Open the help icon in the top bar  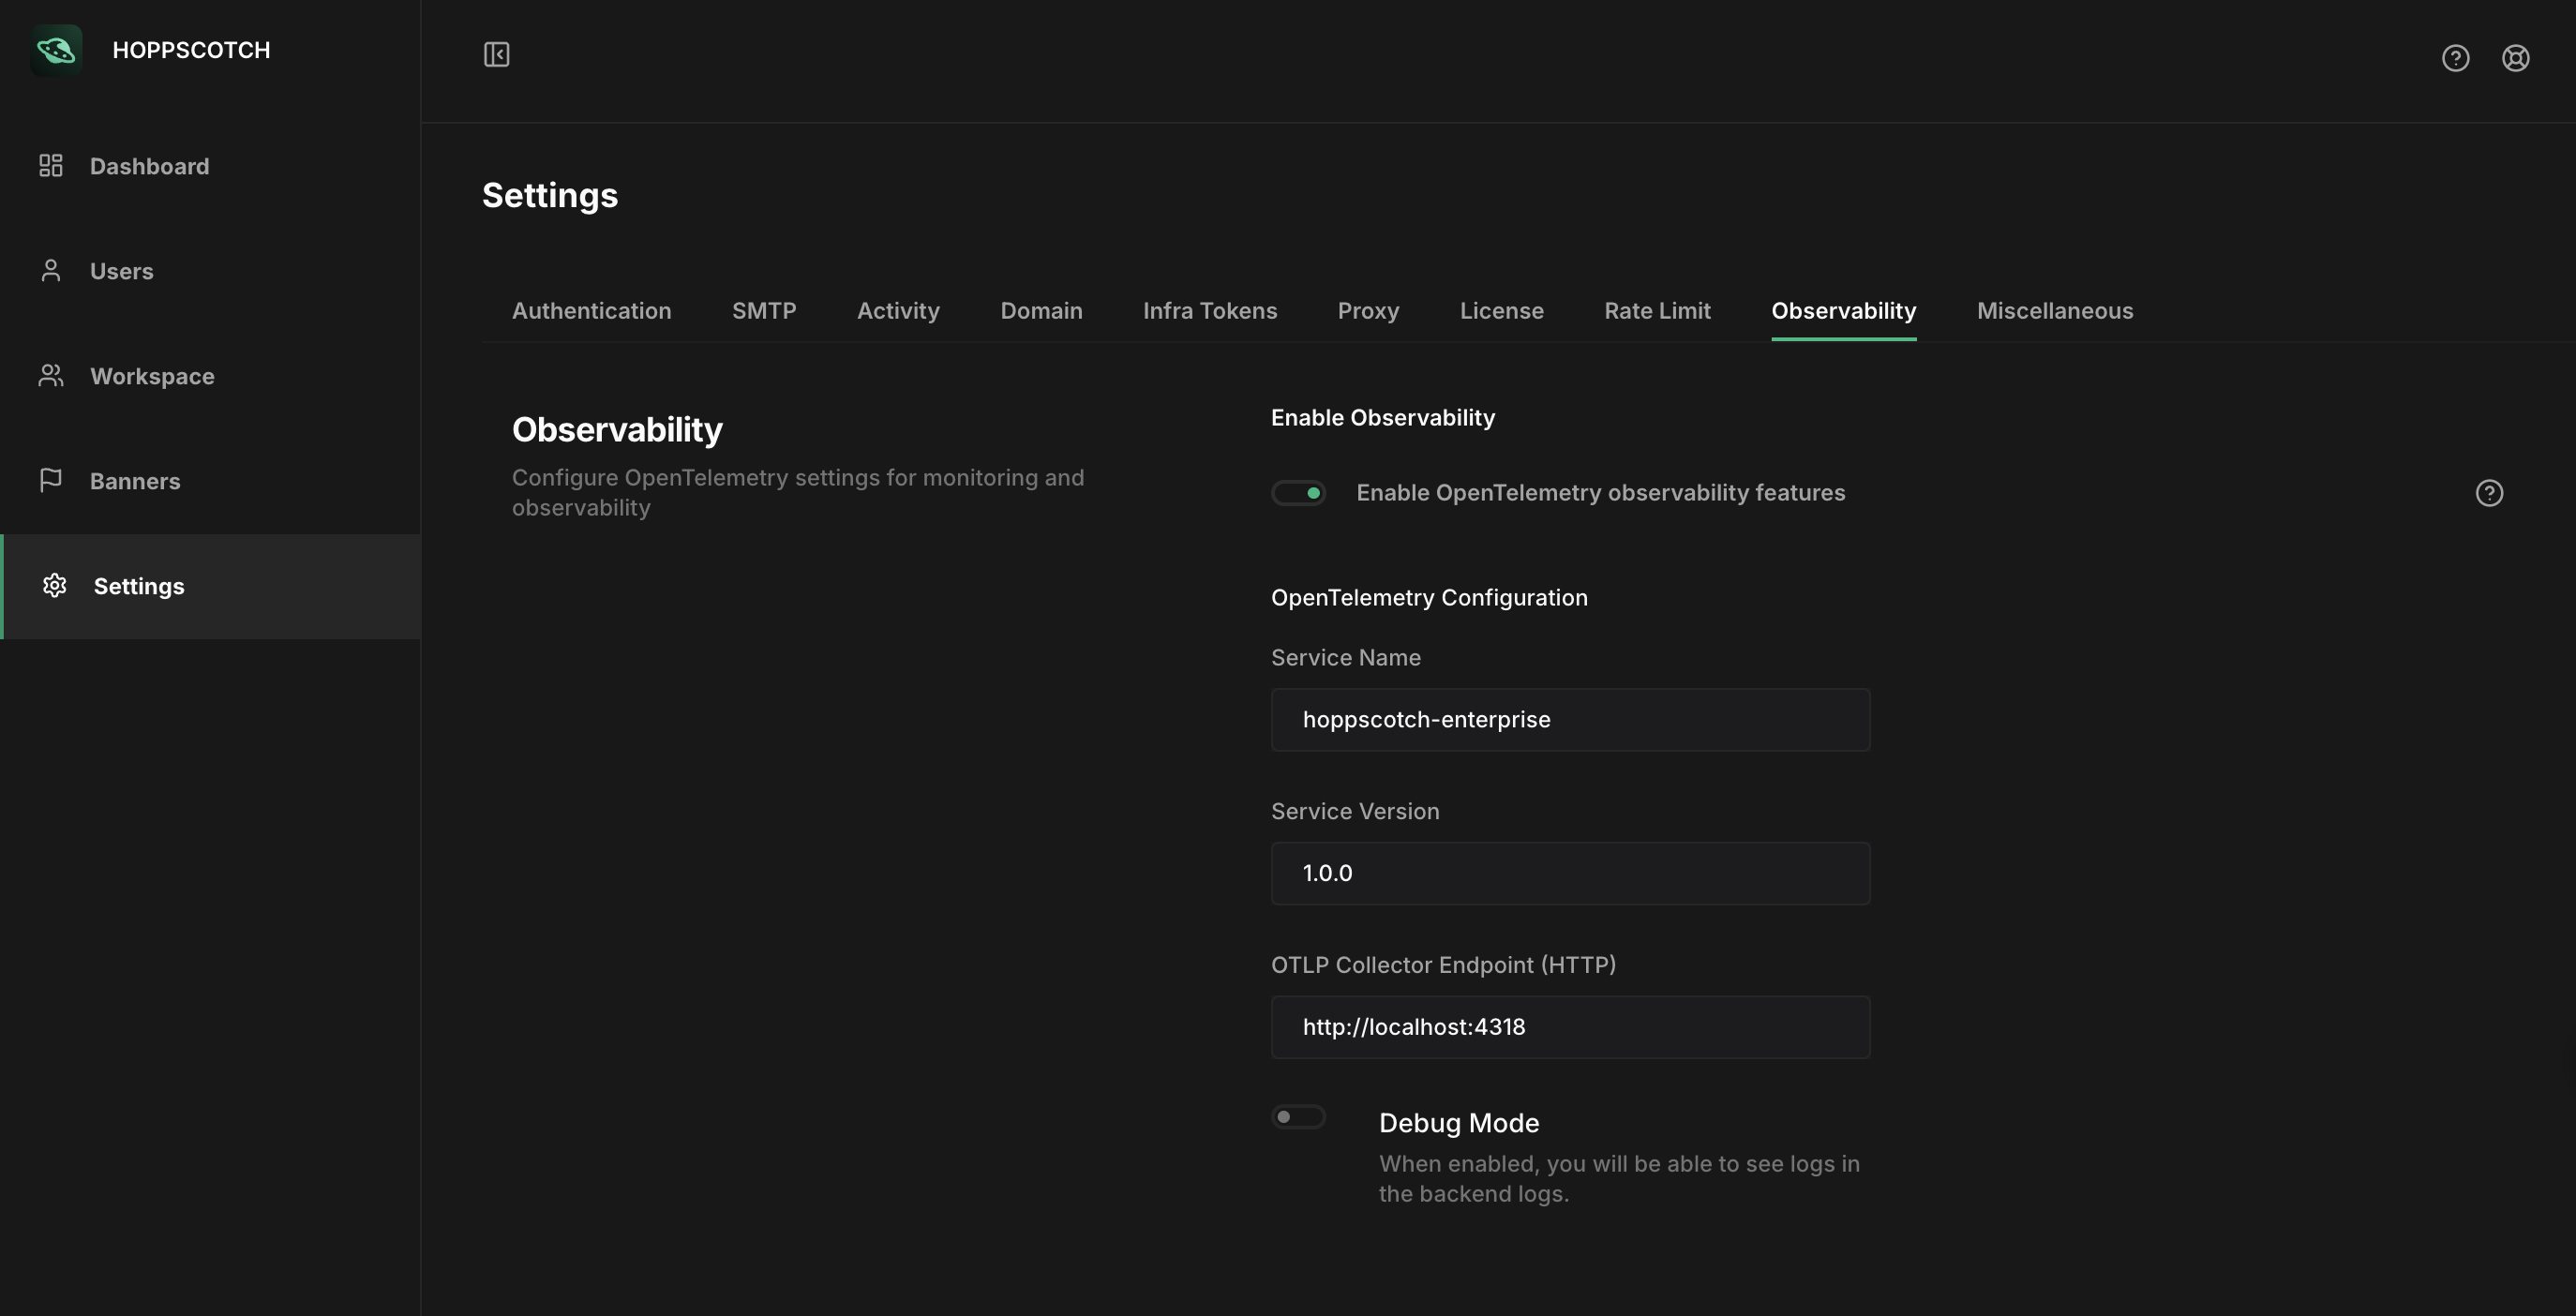click(x=2455, y=58)
